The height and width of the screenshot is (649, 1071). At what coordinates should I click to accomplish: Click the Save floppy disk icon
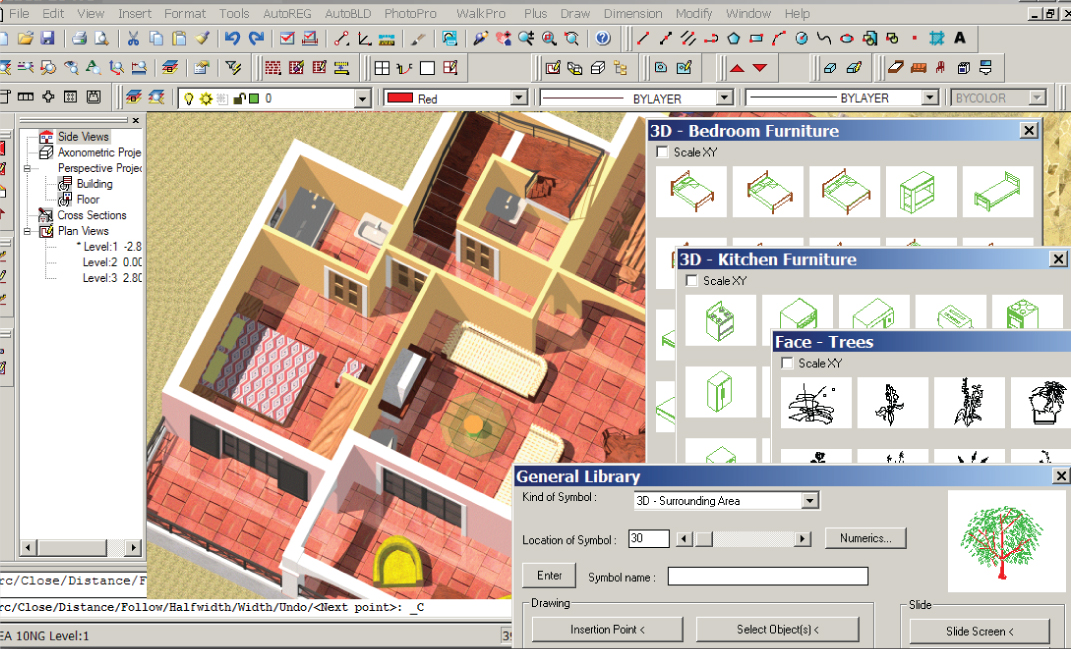pos(47,39)
